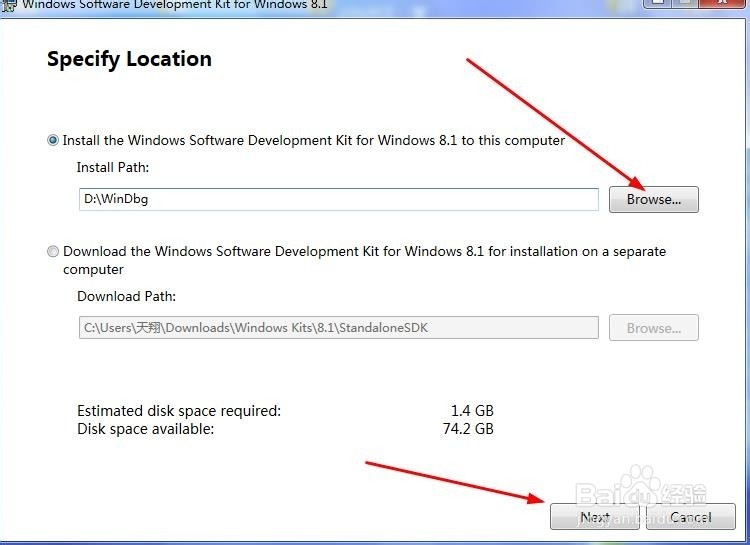Click the Specify Location heading
Screen dimensions: 750x545
(129, 59)
